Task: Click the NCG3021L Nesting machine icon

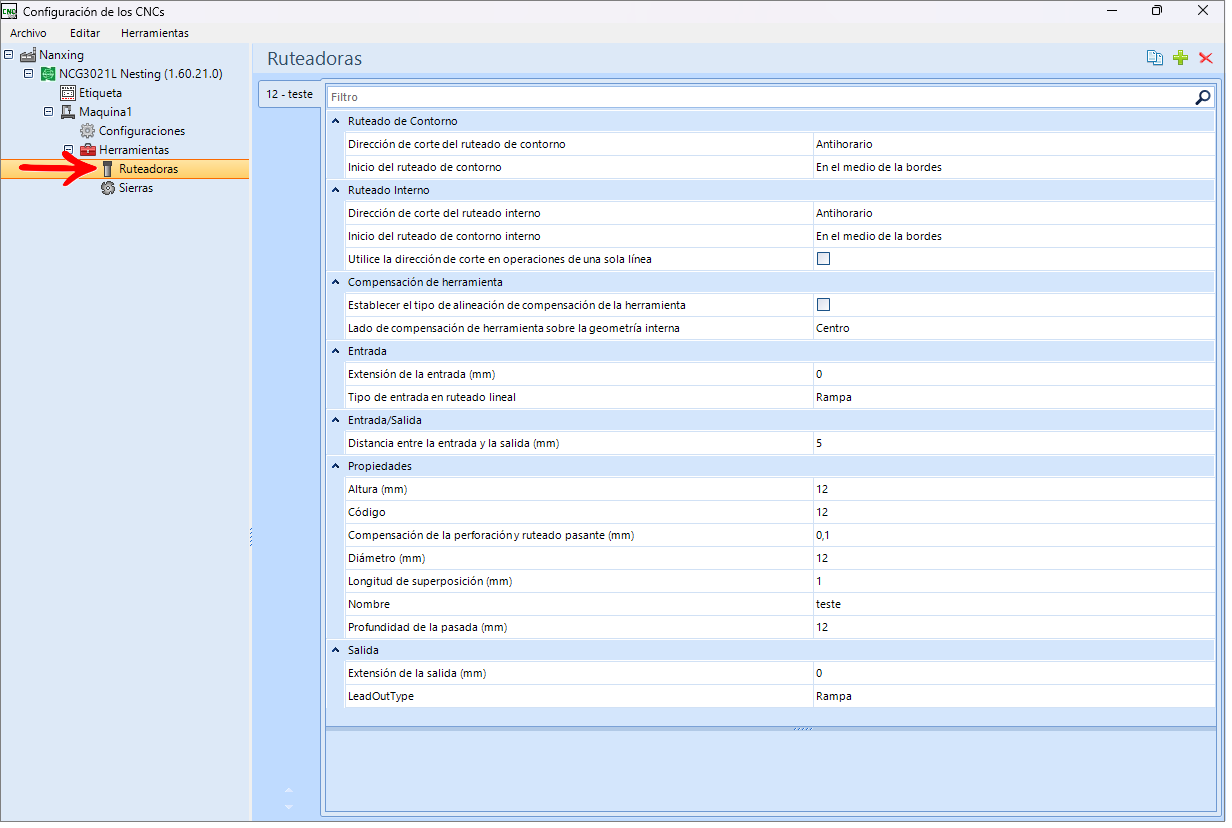Action: coord(48,74)
